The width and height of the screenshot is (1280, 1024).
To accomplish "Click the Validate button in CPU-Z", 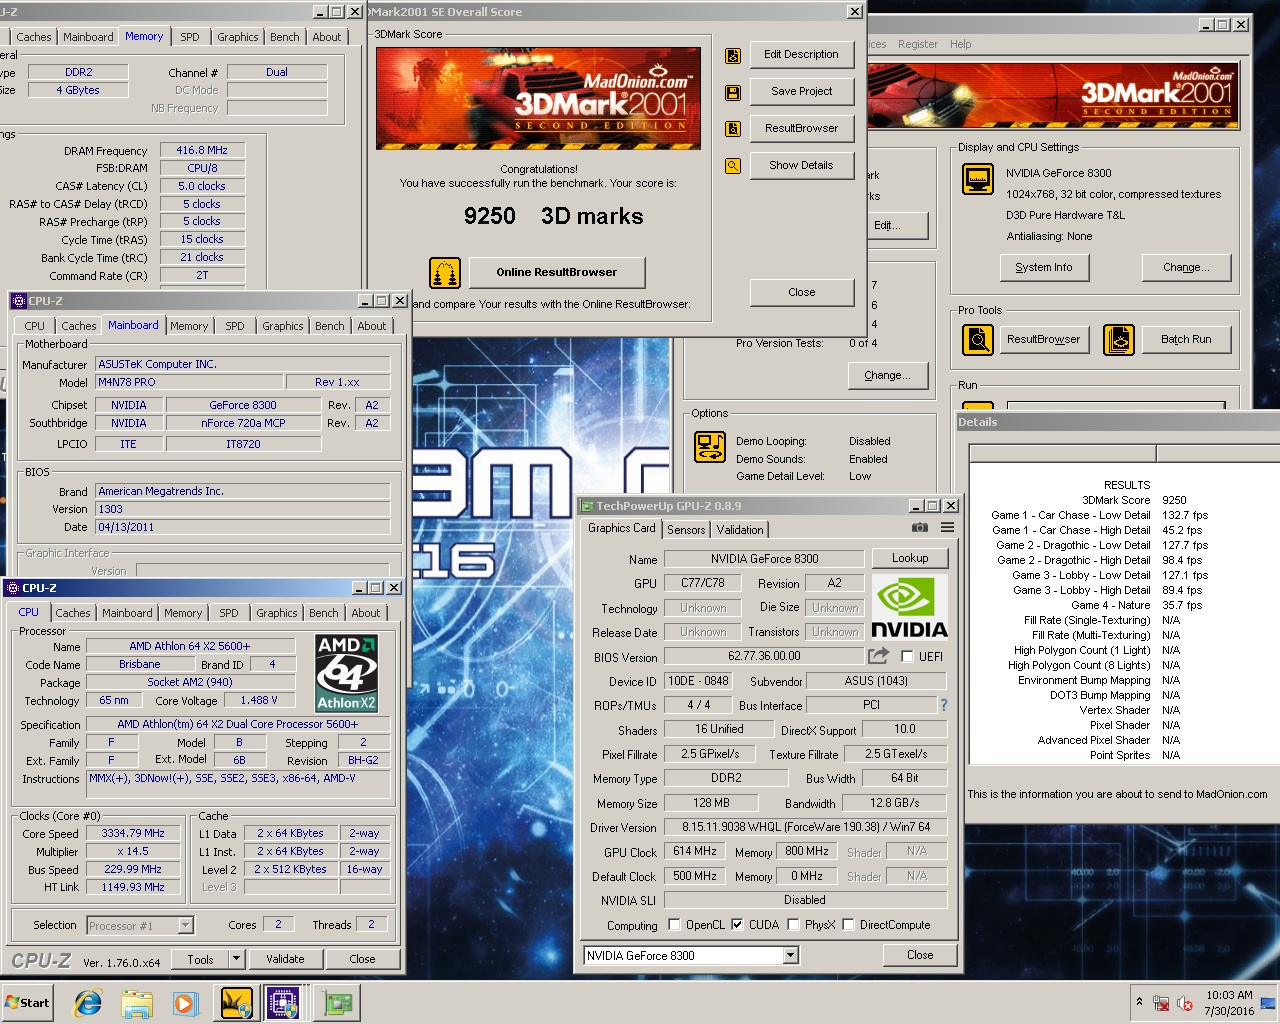I will tap(285, 959).
